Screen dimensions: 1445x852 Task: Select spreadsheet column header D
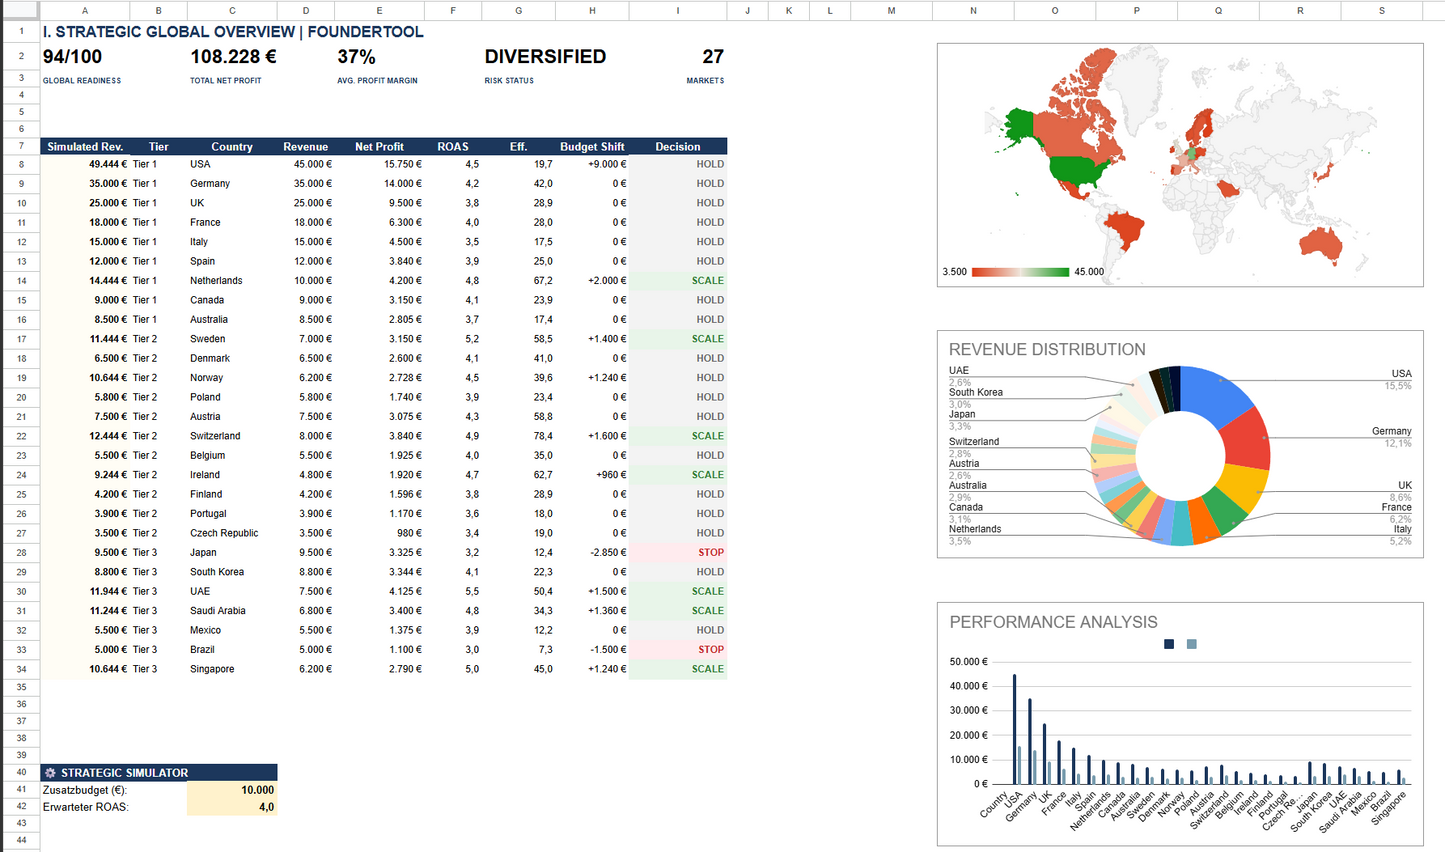coord(306,11)
